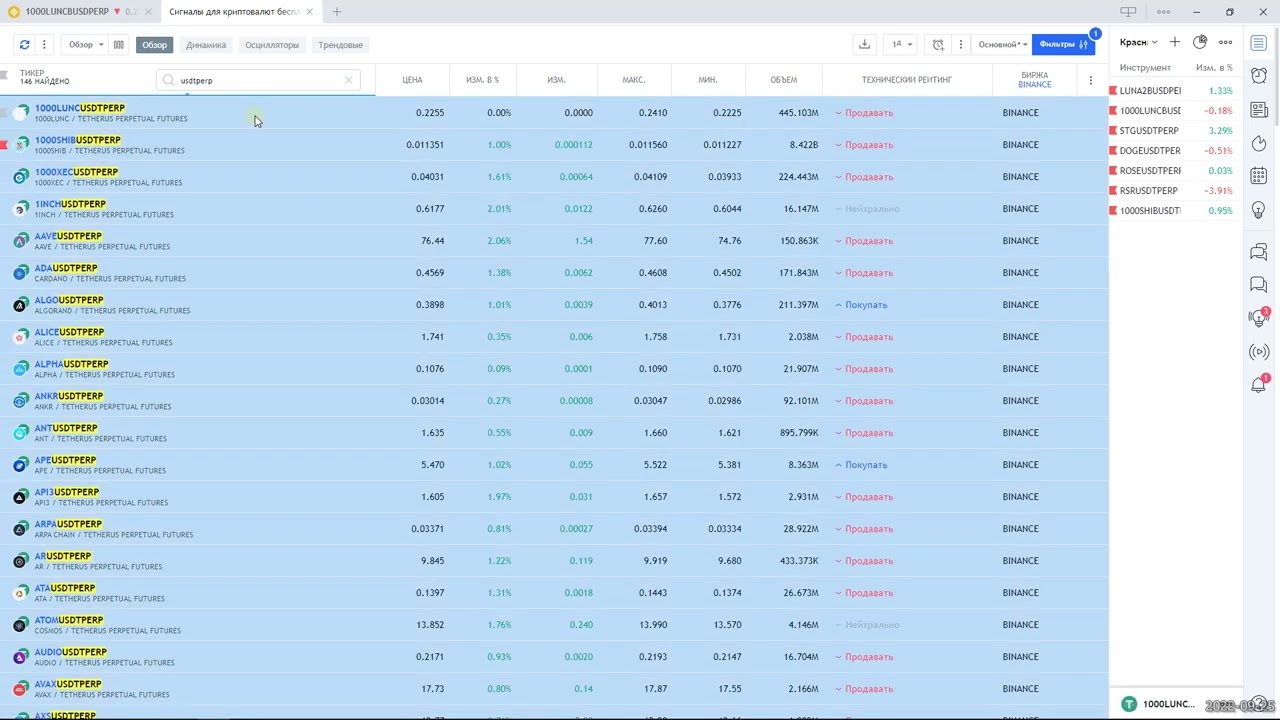
Task: Open the title bar three-dot menu
Action: (x=1163, y=12)
